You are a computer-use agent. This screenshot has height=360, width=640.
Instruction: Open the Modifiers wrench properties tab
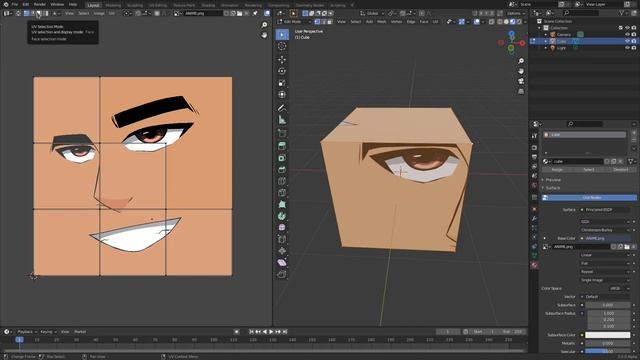tap(534, 219)
